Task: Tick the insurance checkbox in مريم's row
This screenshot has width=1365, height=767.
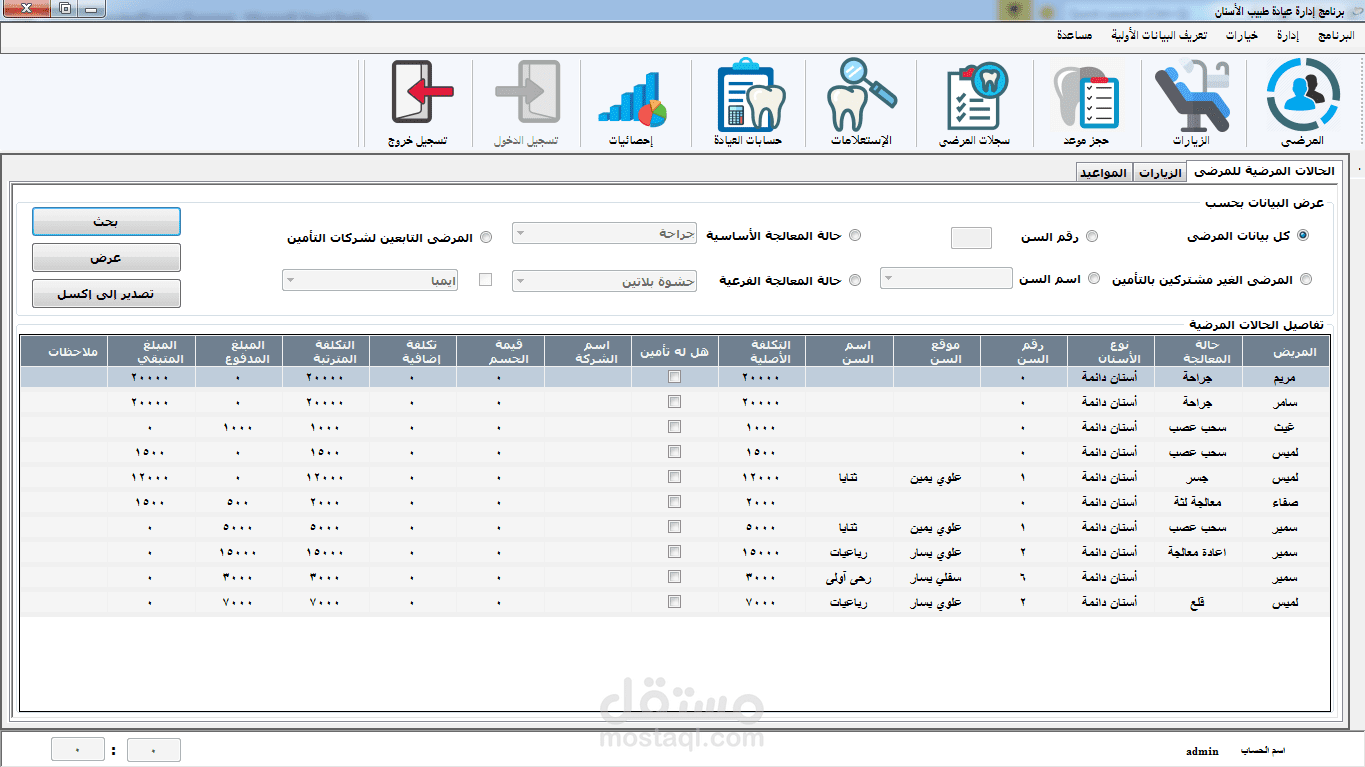Action: 675,377
